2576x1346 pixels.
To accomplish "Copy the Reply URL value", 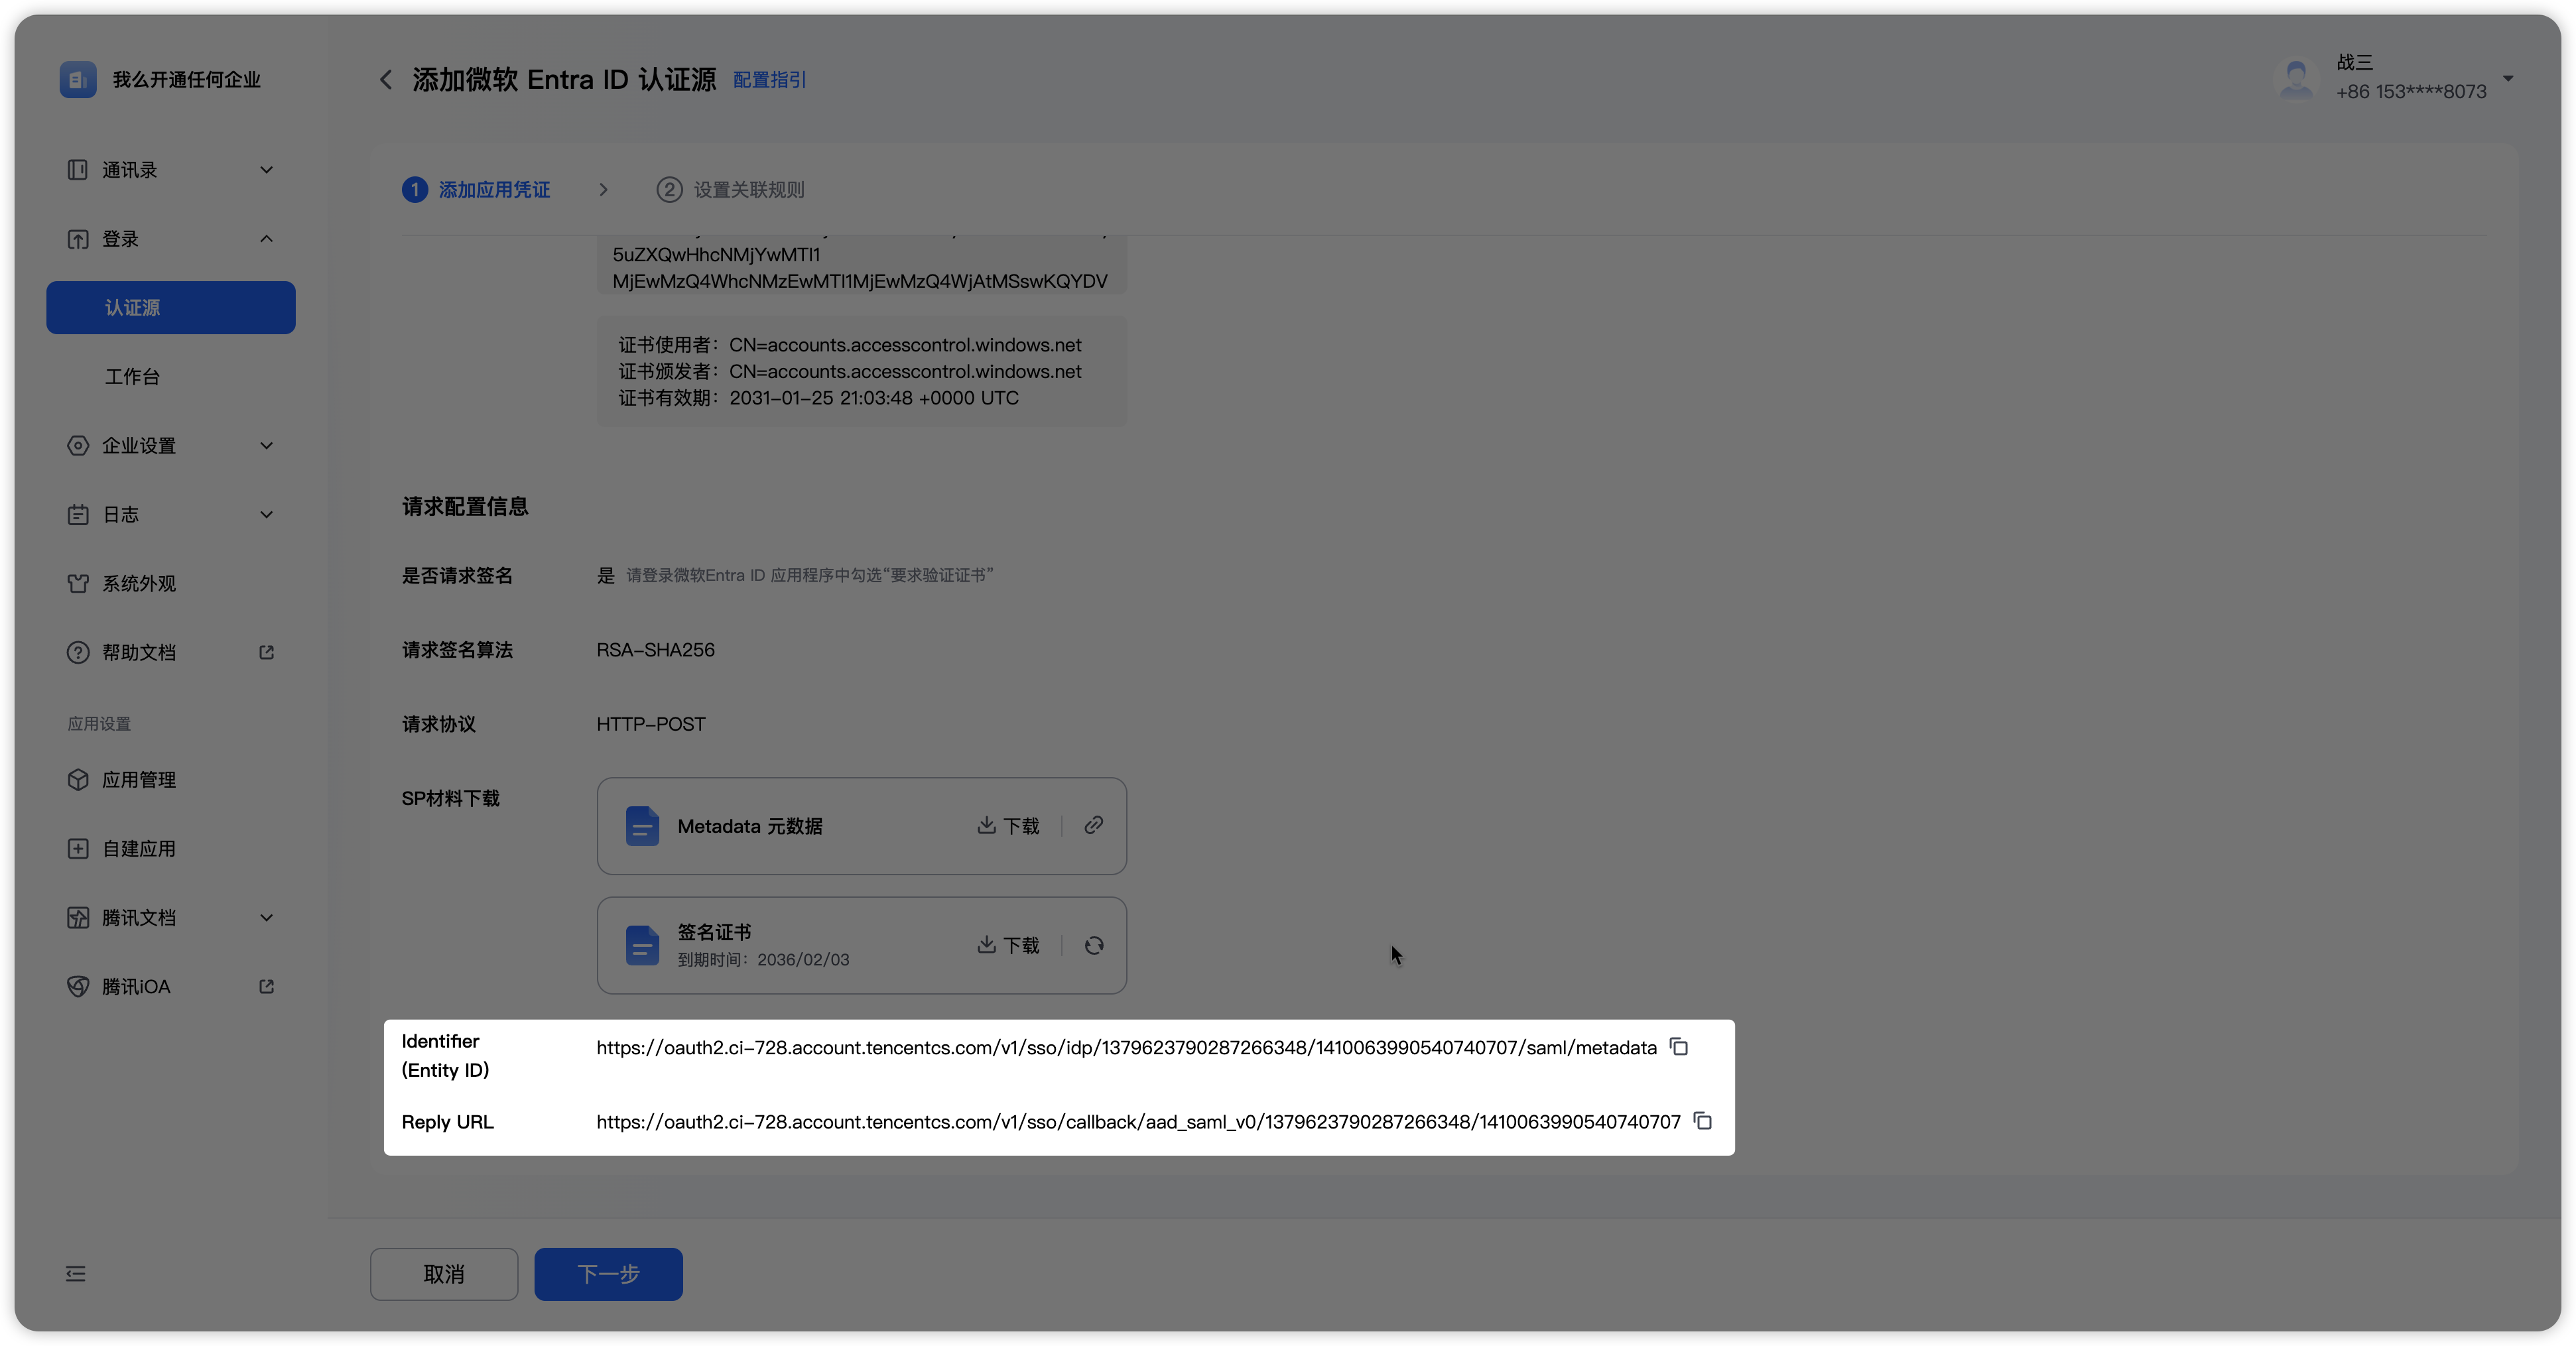I will click(x=1703, y=1121).
